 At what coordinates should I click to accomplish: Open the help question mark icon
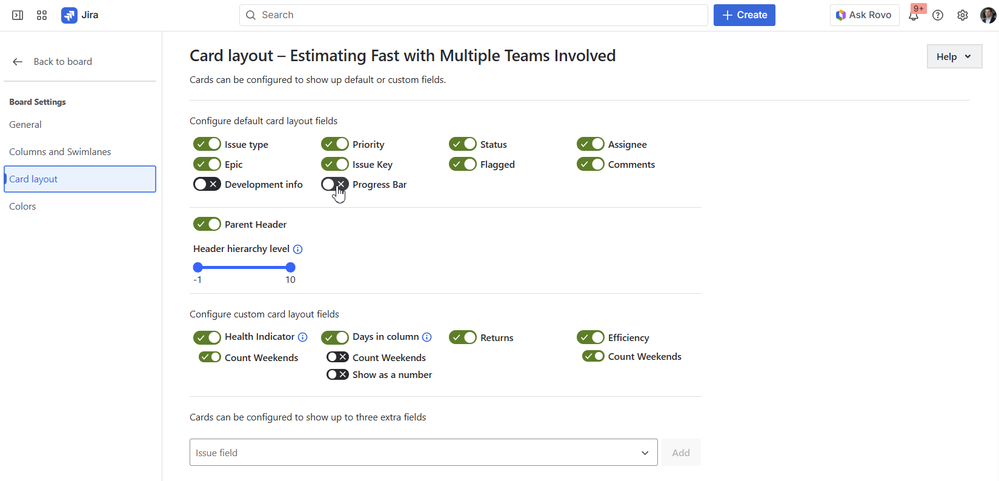(x=938, y=15)
